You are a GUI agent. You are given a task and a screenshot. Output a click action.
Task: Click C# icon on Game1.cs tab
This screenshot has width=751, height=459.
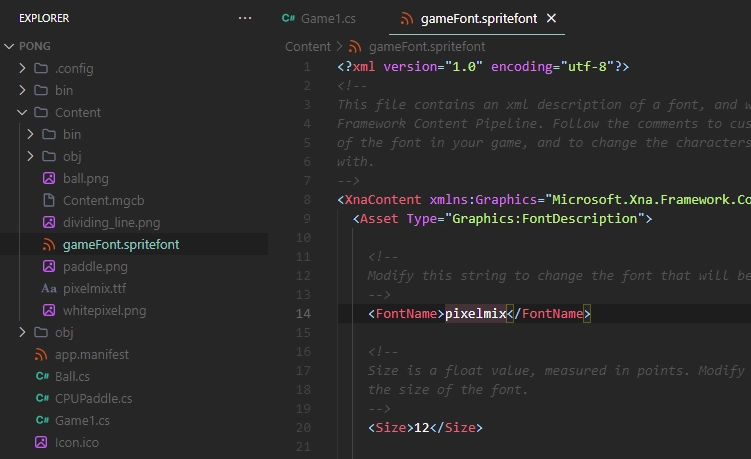[288, 18]
